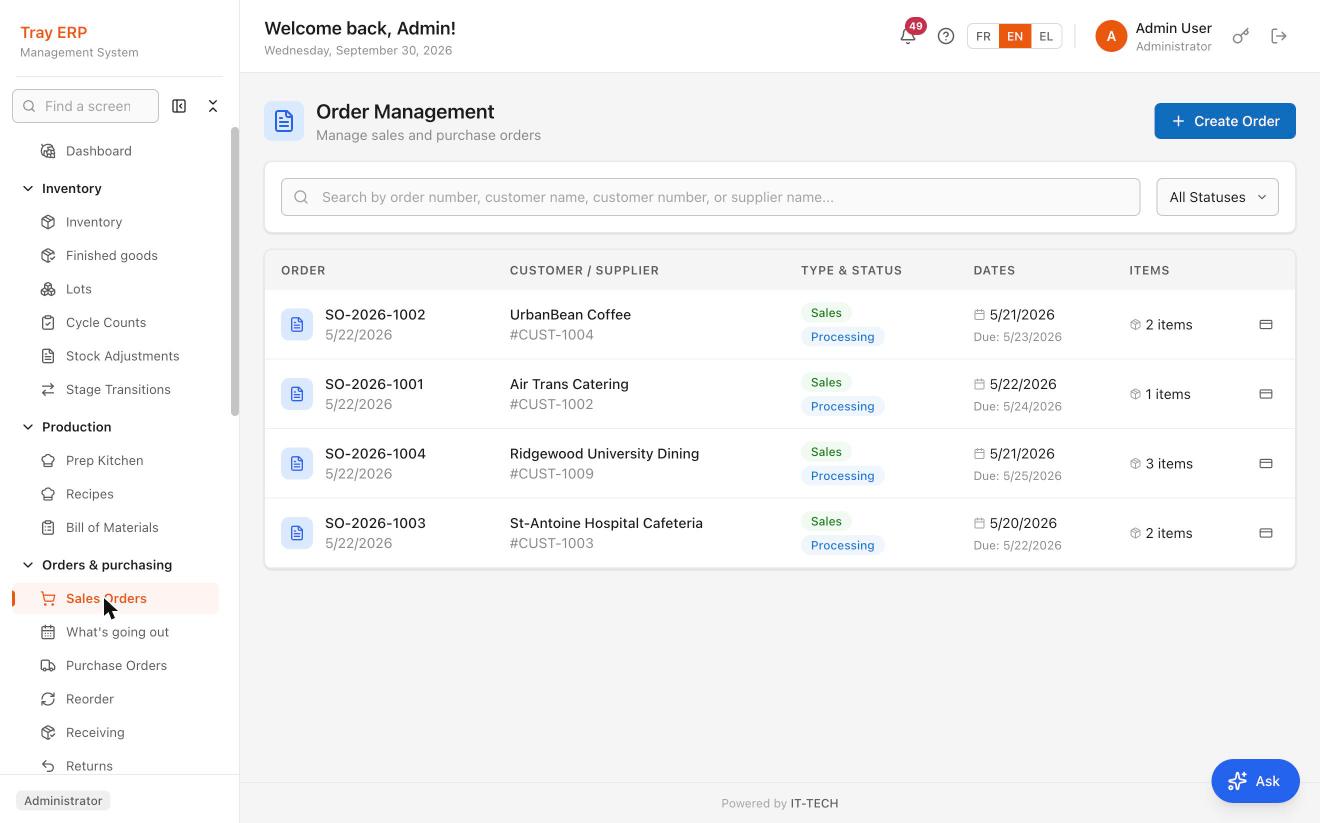The height and width of the screenshot is (823, 1320).
Task: Click the Create Order button
Action: pyautogui.click(x=1225, y=121)
